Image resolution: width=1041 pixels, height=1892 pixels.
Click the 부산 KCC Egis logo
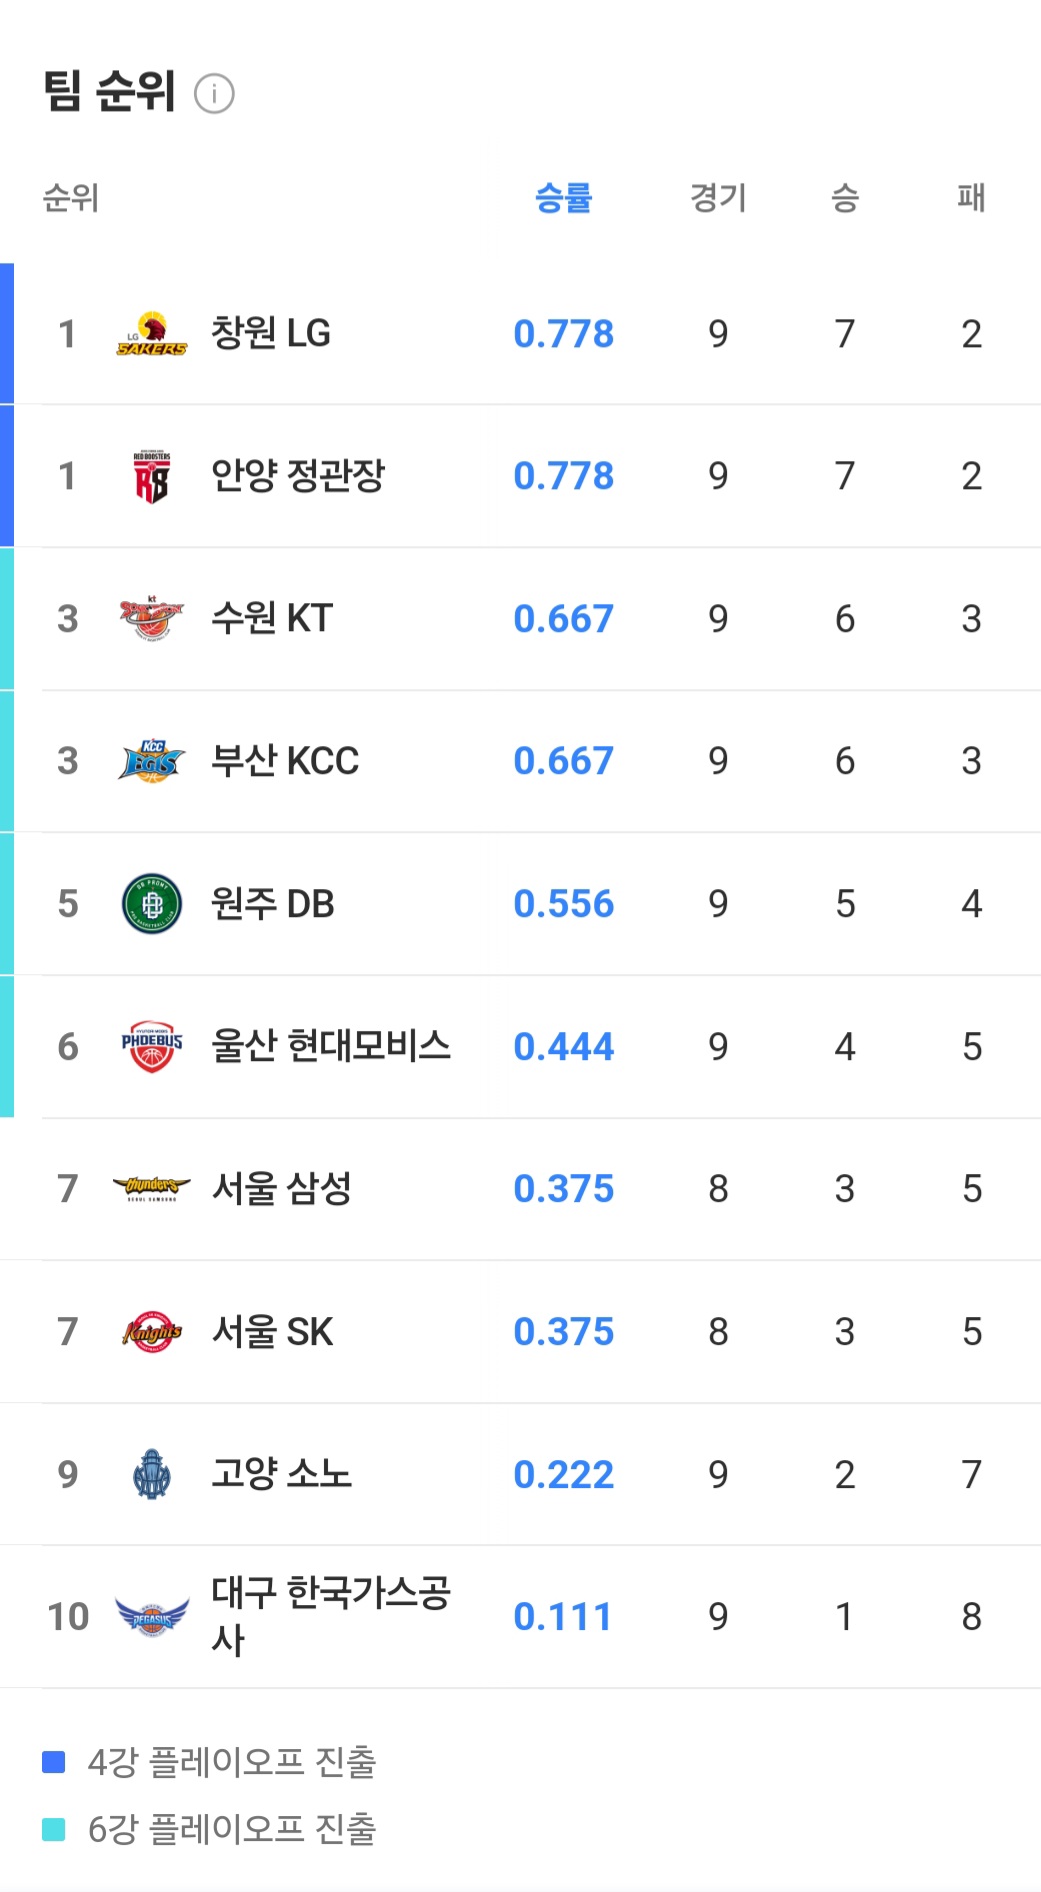coord(151,761)
